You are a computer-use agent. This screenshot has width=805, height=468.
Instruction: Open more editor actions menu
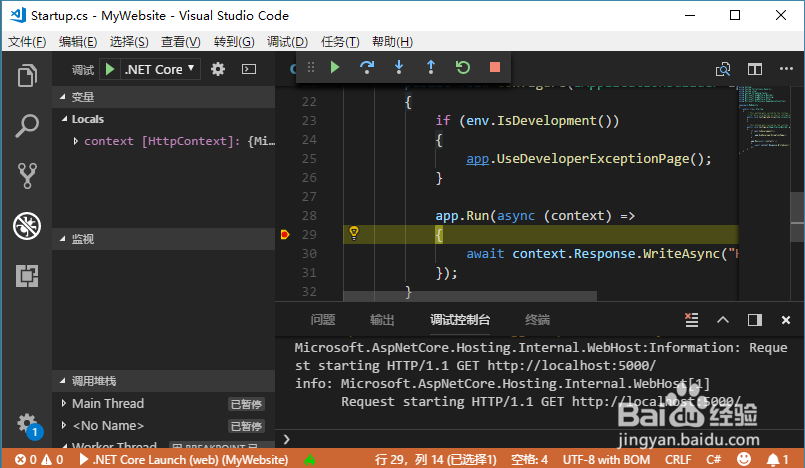click(x=786, y=69)
